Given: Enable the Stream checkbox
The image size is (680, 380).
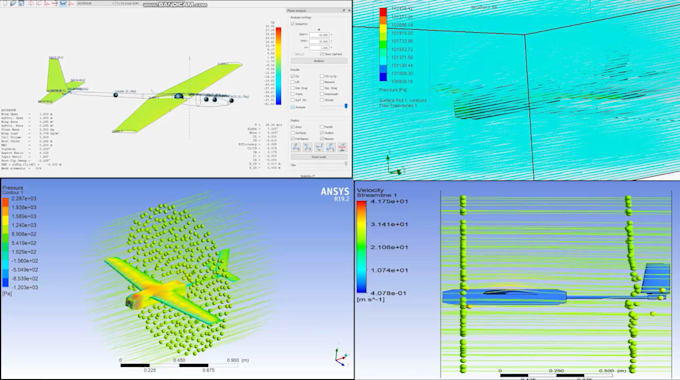Looking at the screenshot, I should (x=322, y=100).
